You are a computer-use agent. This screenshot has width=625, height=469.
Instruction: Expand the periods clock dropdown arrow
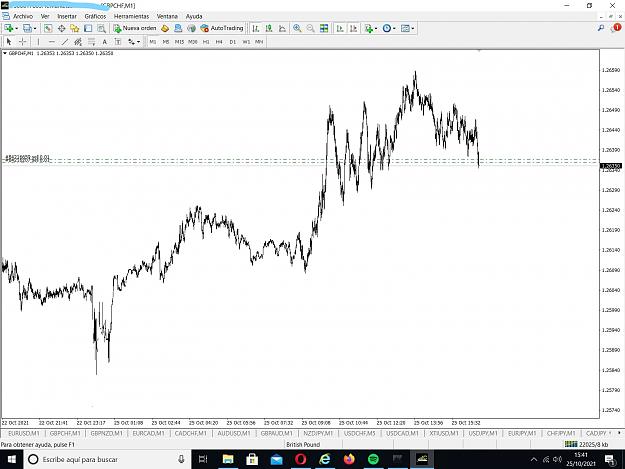click(394, 29)
